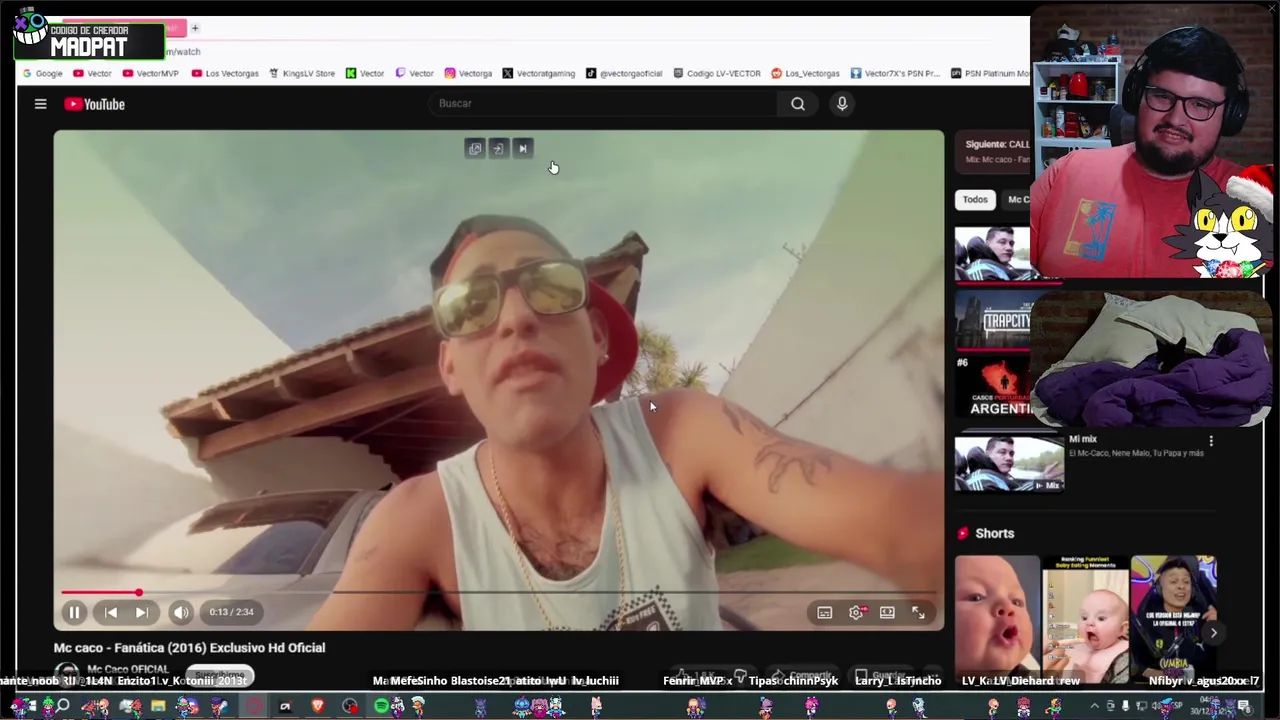Open the third Short with man in headset
Viewport: 1280px width, 720px height.
coord(1173,619)
